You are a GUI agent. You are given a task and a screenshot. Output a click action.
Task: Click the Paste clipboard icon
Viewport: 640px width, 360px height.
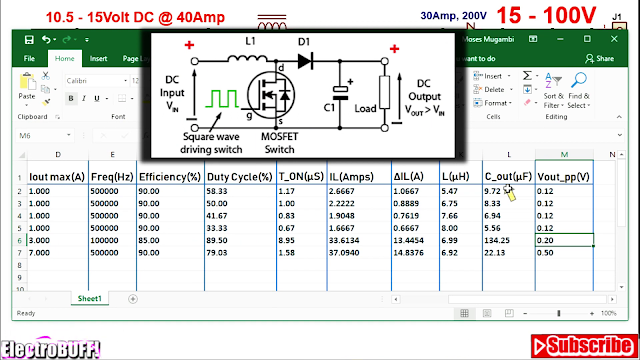(x=27, y=81)
